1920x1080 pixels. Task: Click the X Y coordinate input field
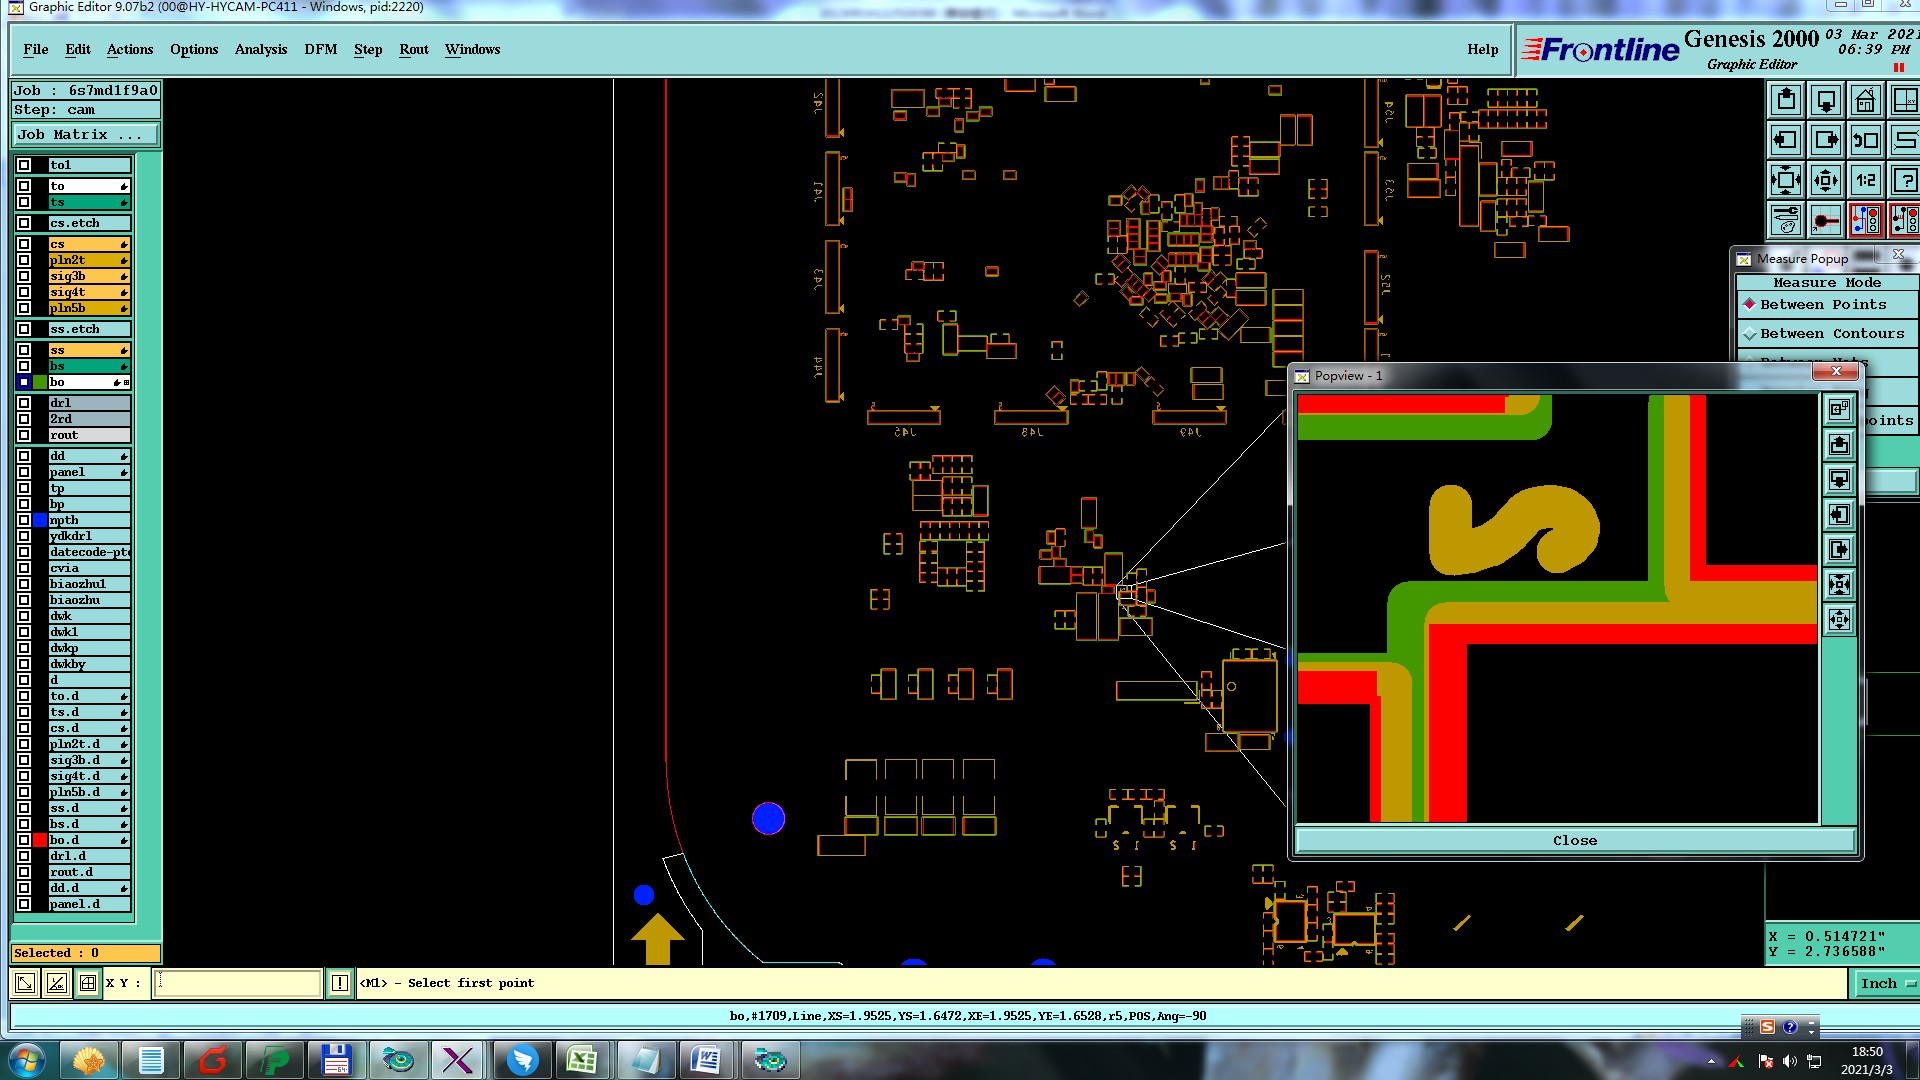pos(238,983)
